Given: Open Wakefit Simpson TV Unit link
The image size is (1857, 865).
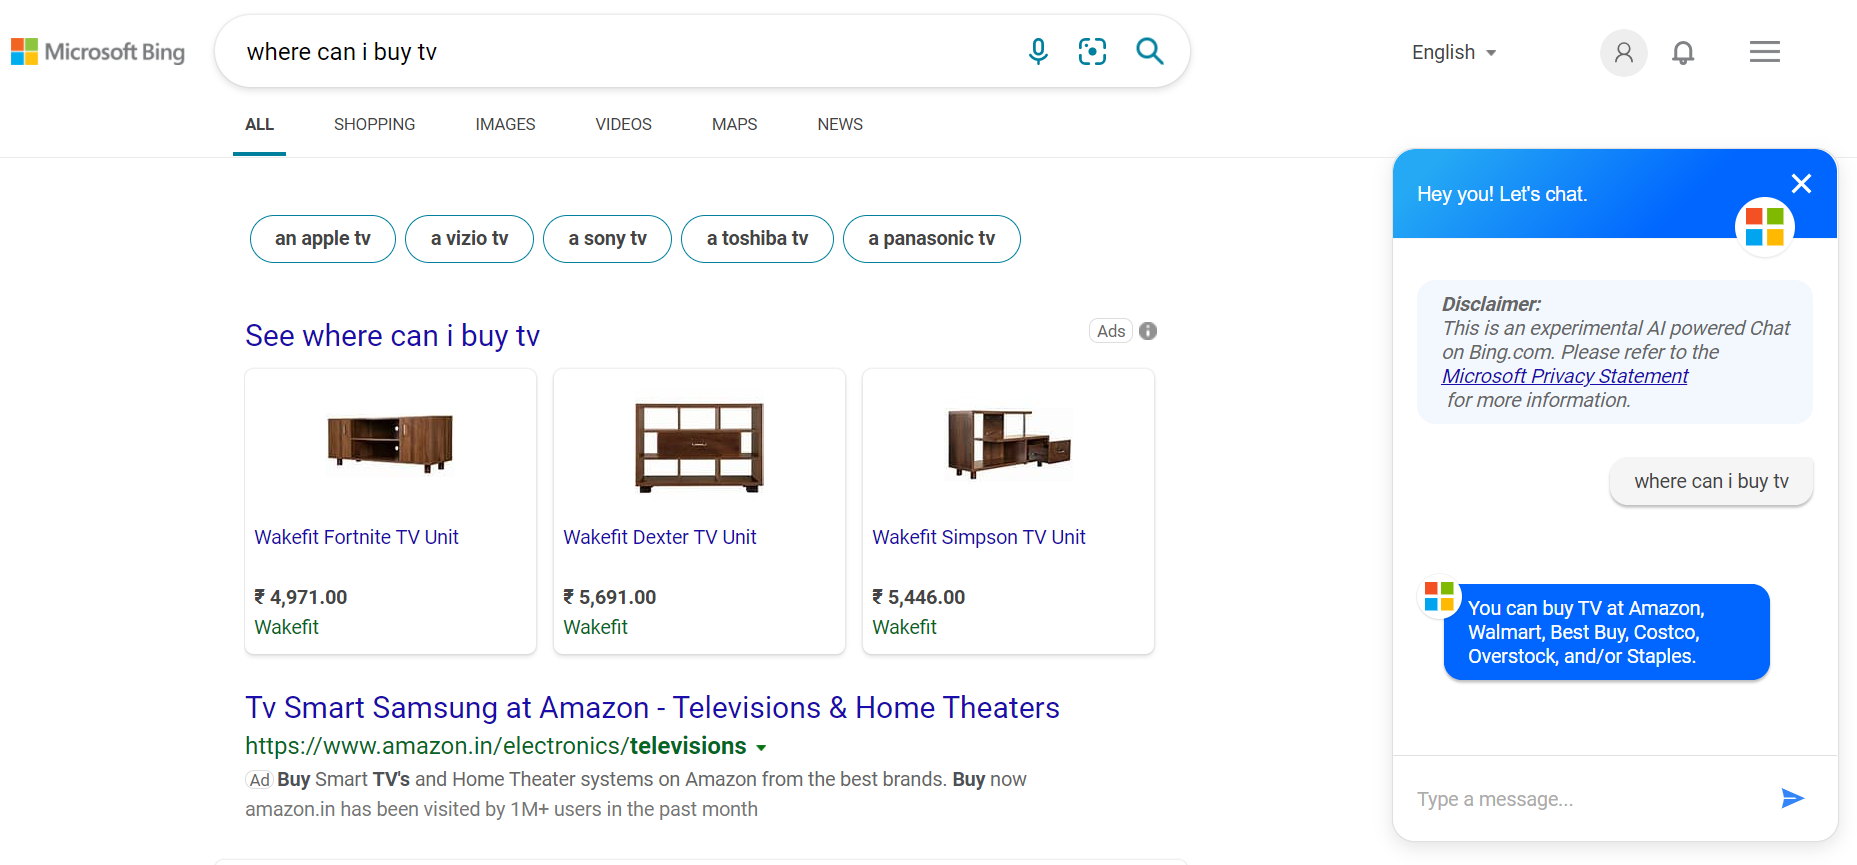Looking at the screenshot, I should [978, 537].
